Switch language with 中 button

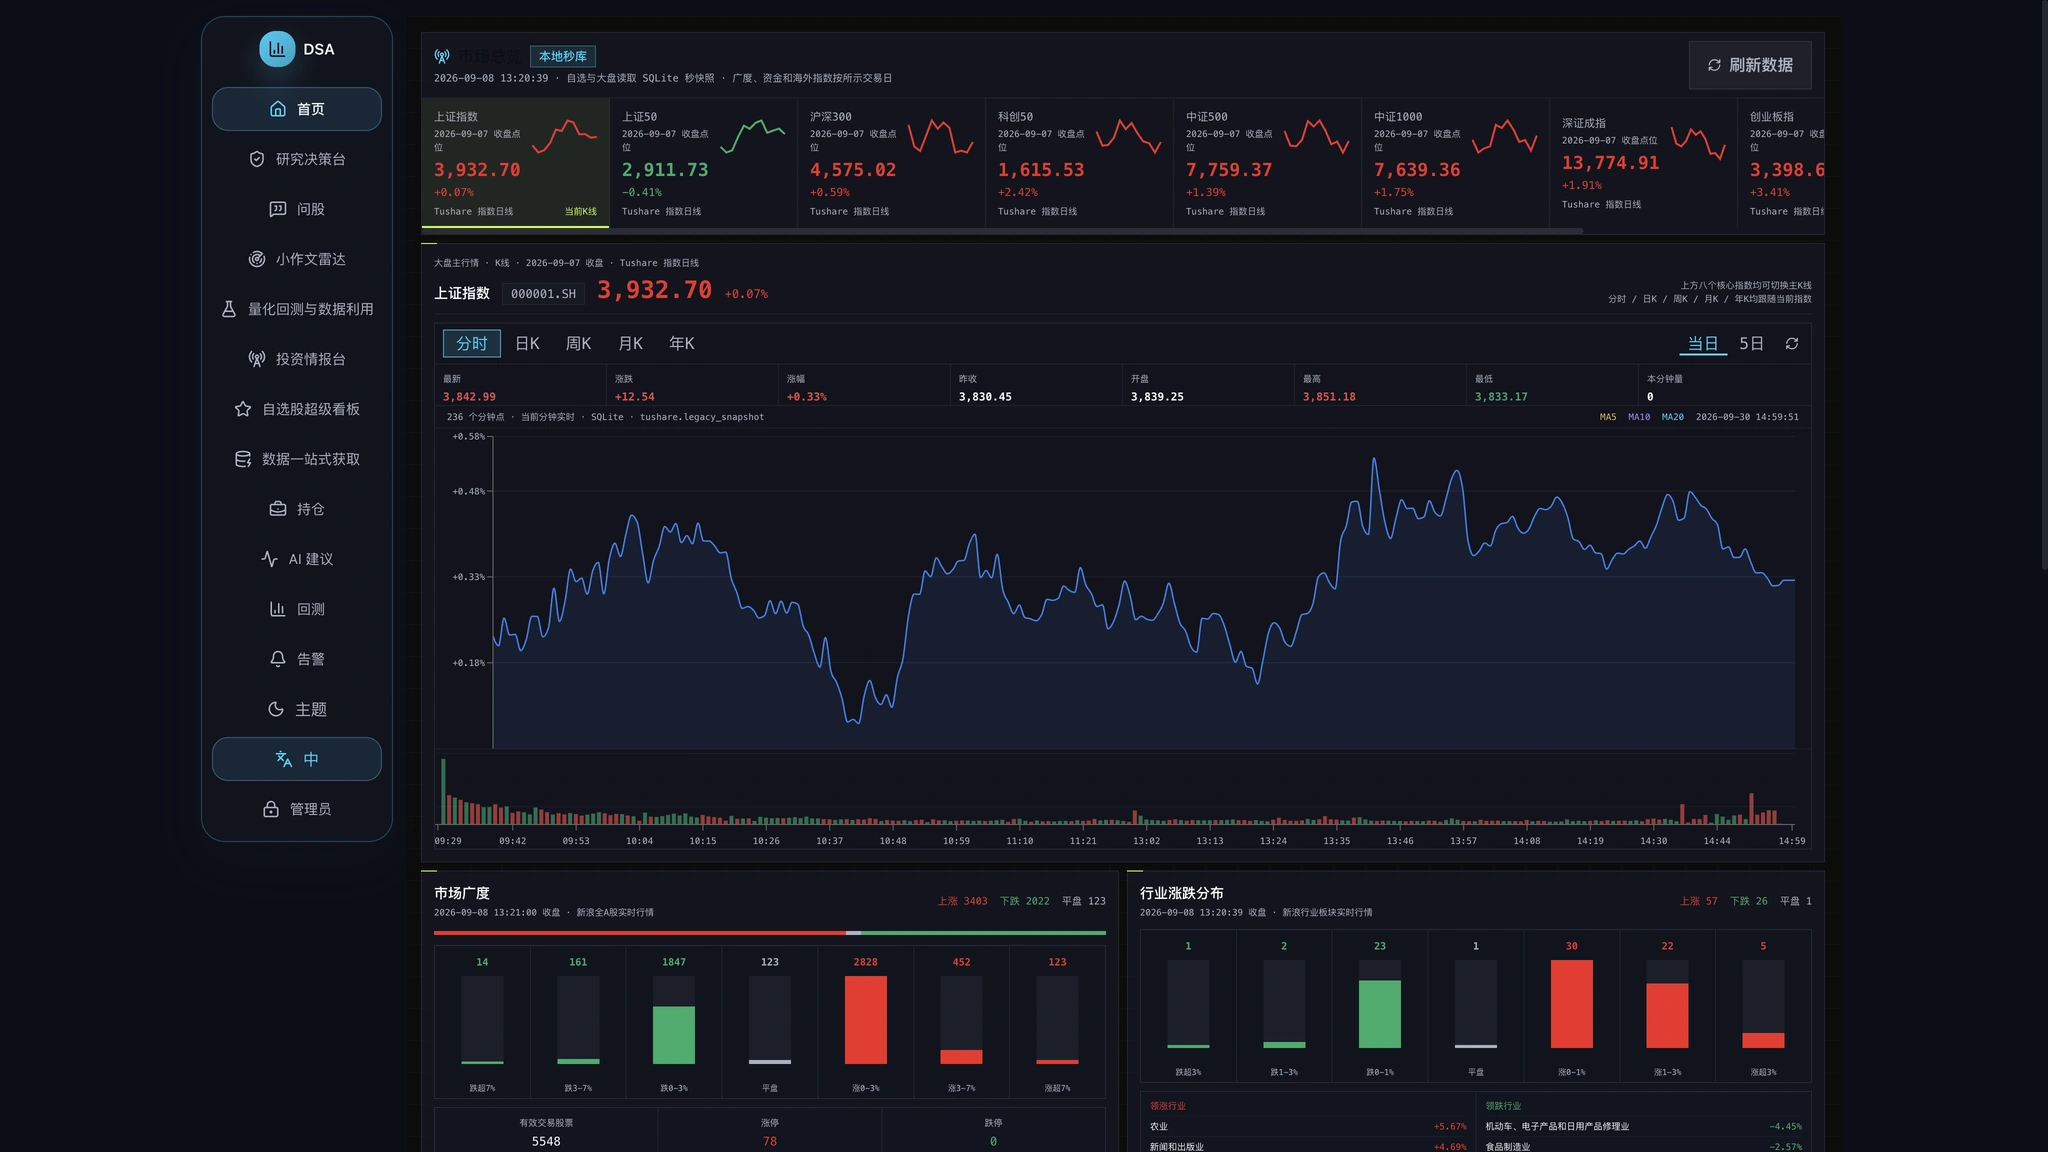pos(297,759)
